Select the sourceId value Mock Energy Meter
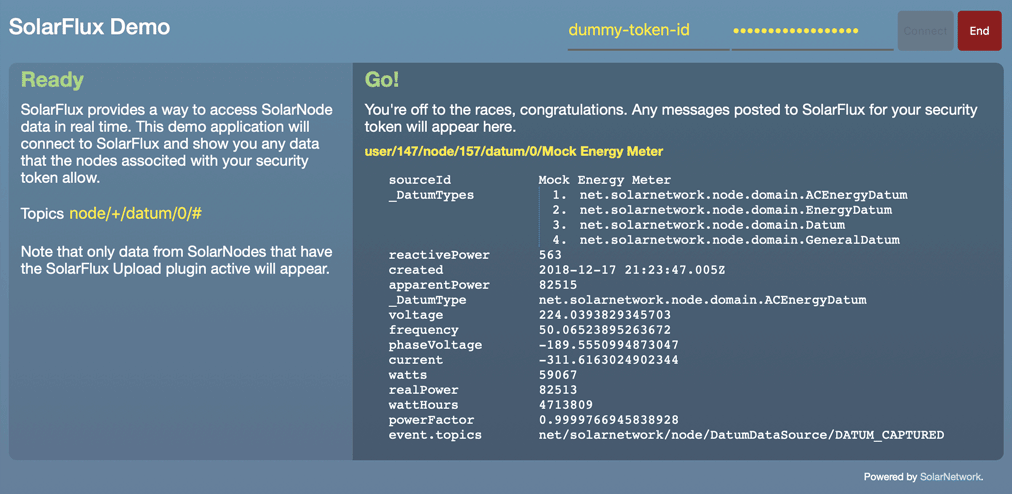Image resolution: width=1012 pixels, height=494 pixels. [605, 180]
